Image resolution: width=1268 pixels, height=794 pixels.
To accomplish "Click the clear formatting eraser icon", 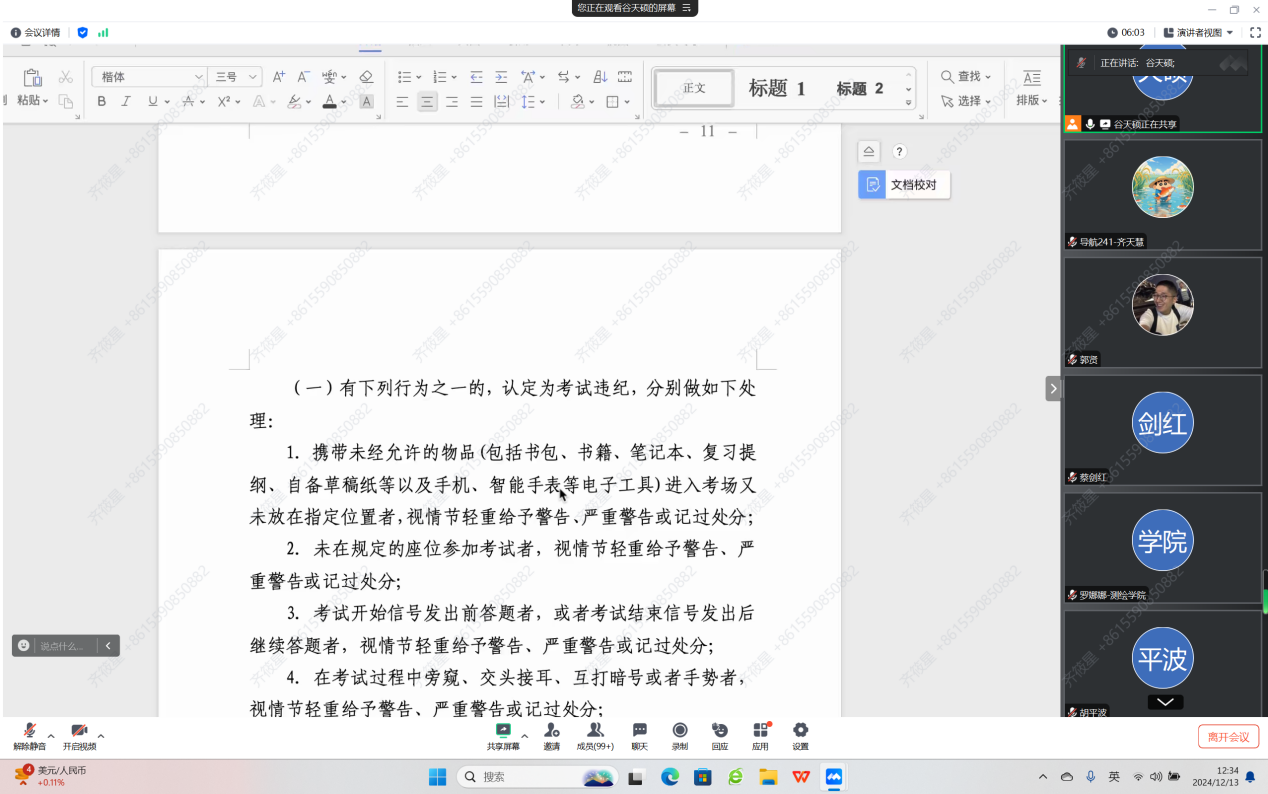I will (366, 77).
